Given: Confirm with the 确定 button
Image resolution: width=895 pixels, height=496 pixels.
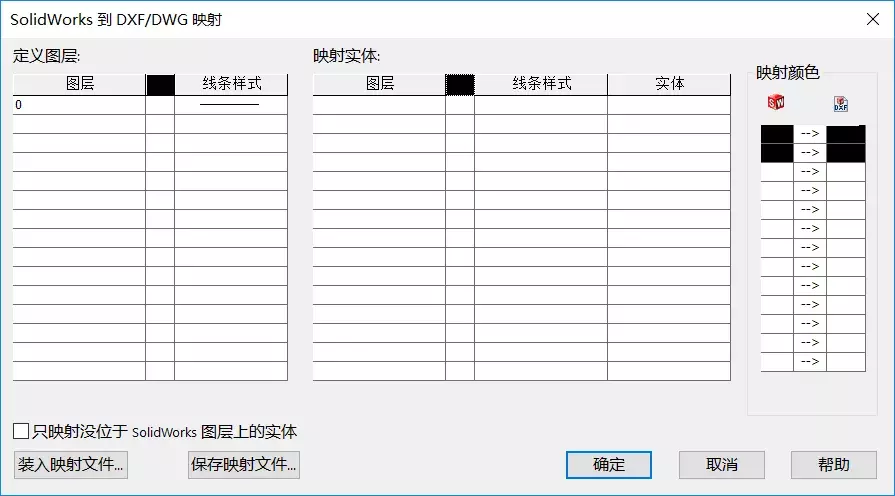Looking at the screenshot, I should pos(608,465).
